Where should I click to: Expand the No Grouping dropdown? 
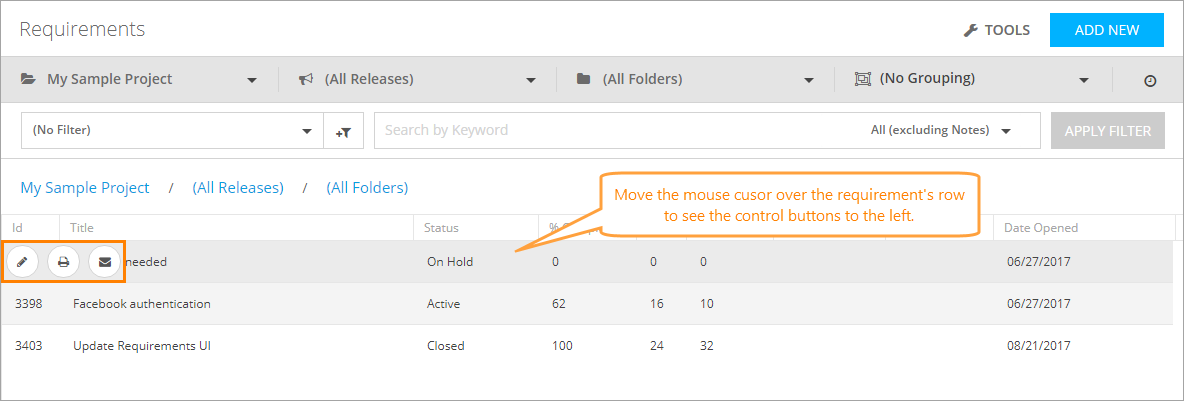click(972, 79)
